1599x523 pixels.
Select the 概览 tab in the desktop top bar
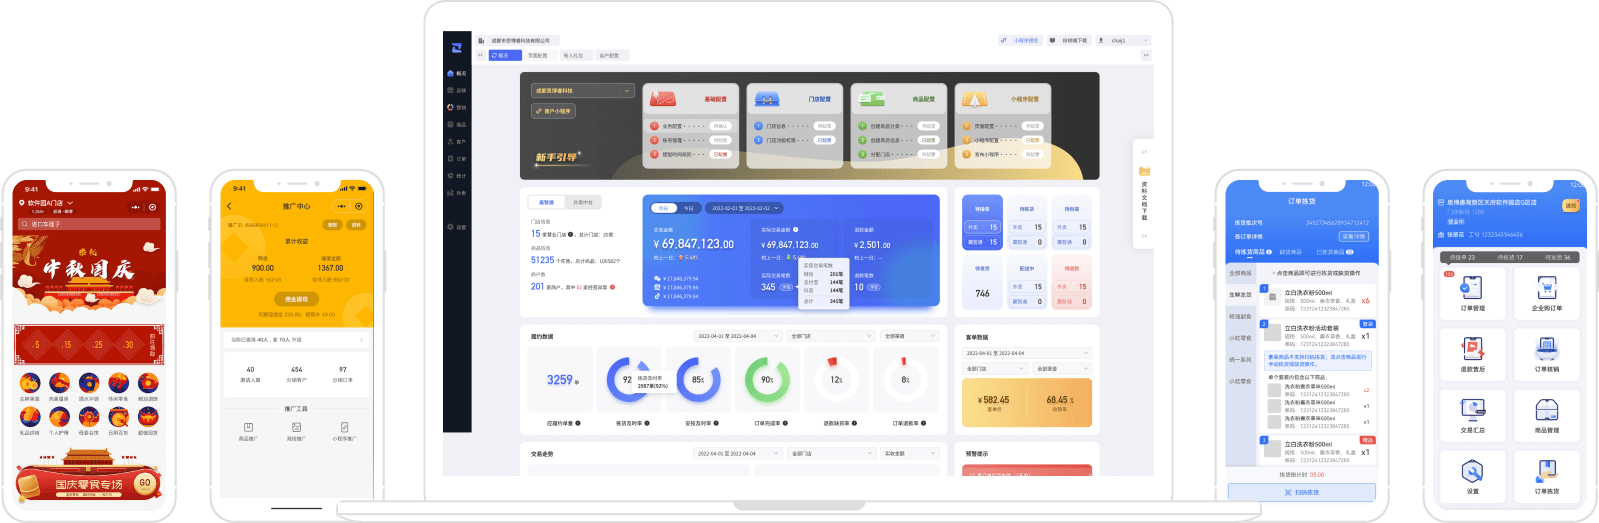coord(505,55)
